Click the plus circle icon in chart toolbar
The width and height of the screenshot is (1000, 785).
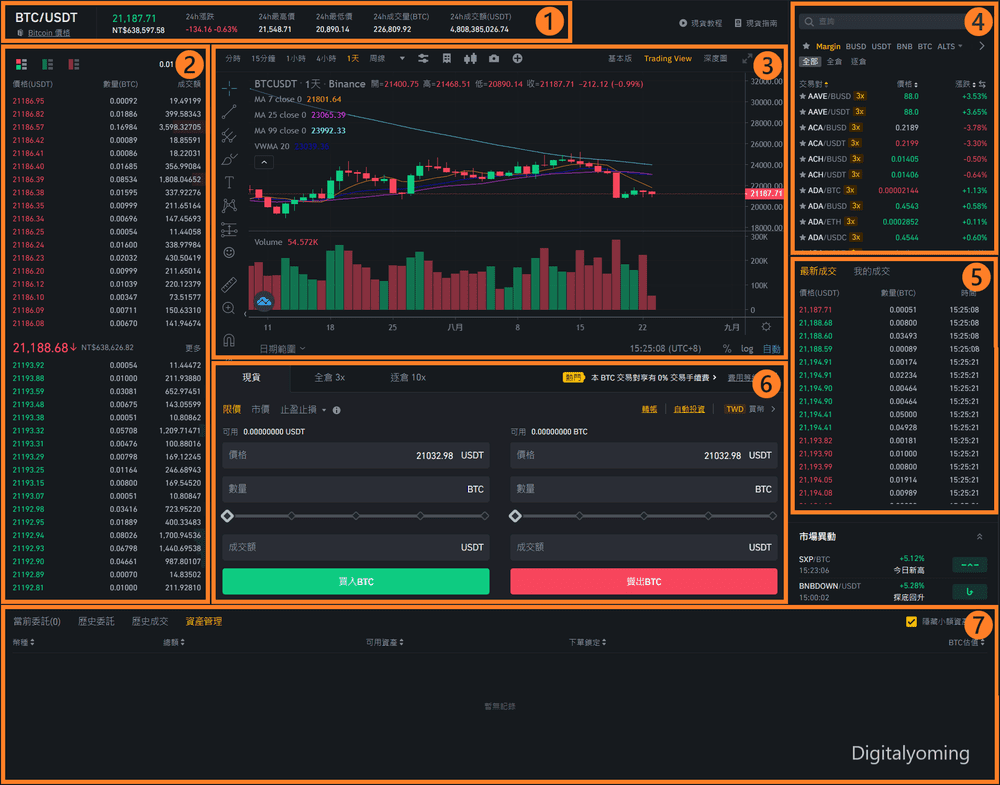517,59
